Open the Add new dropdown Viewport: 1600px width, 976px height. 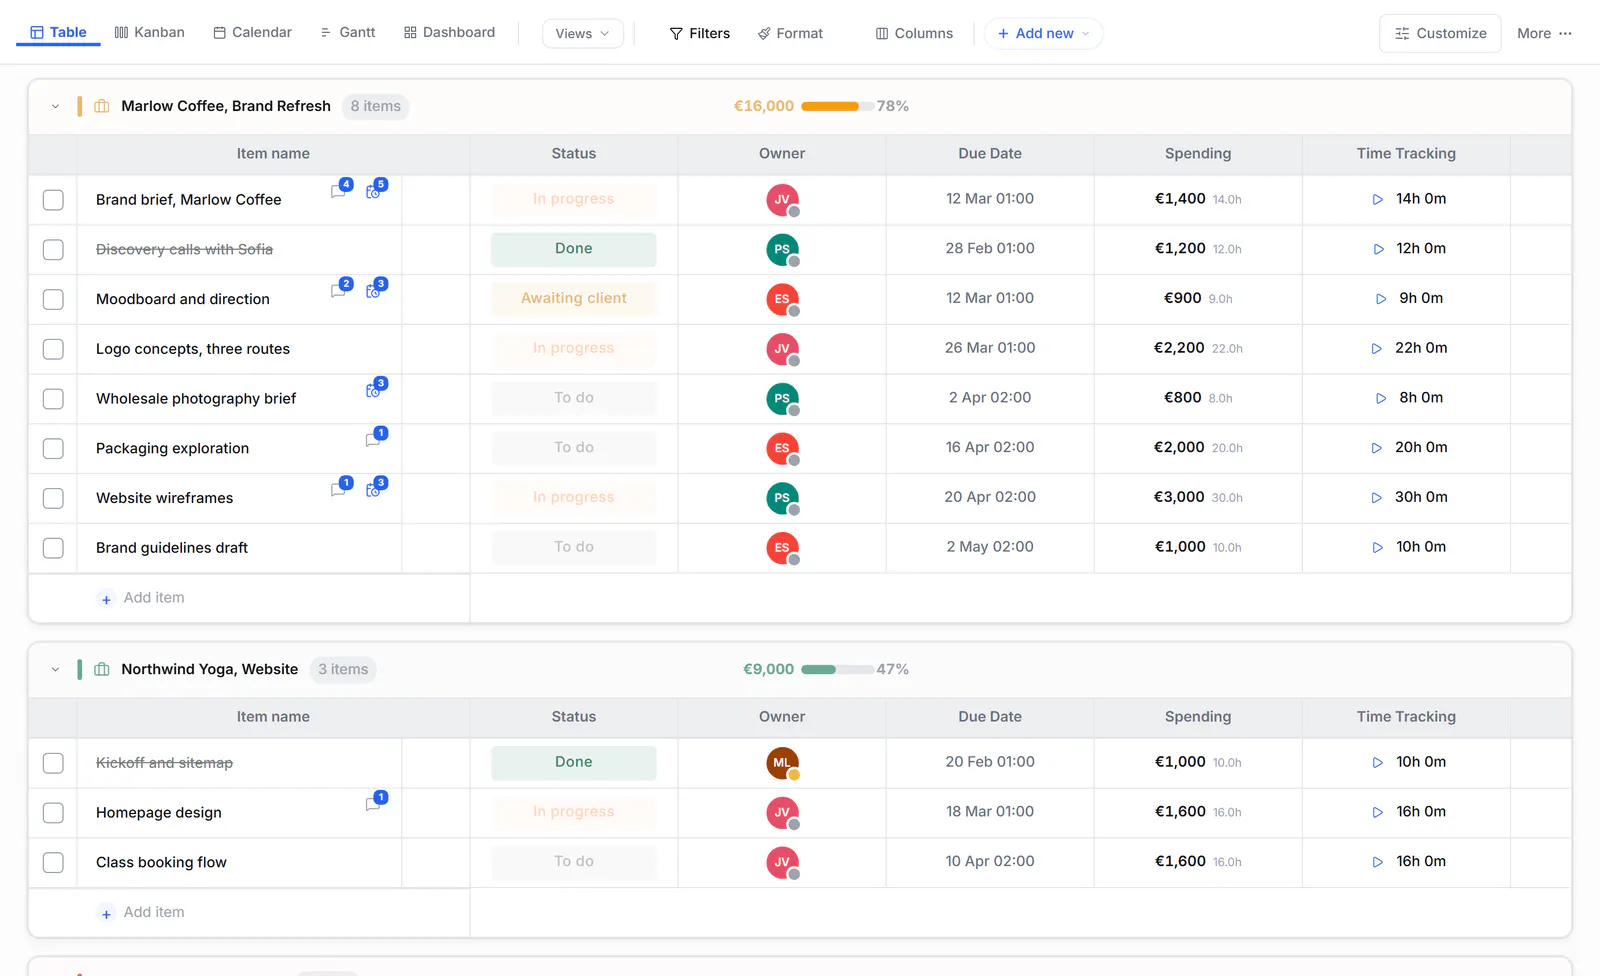[1043, 33]
